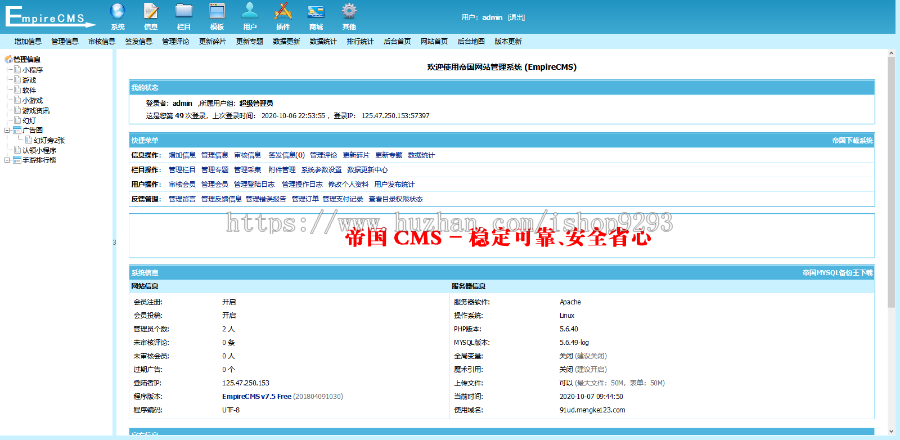Click the 退出 logout link

coord(516,17)
